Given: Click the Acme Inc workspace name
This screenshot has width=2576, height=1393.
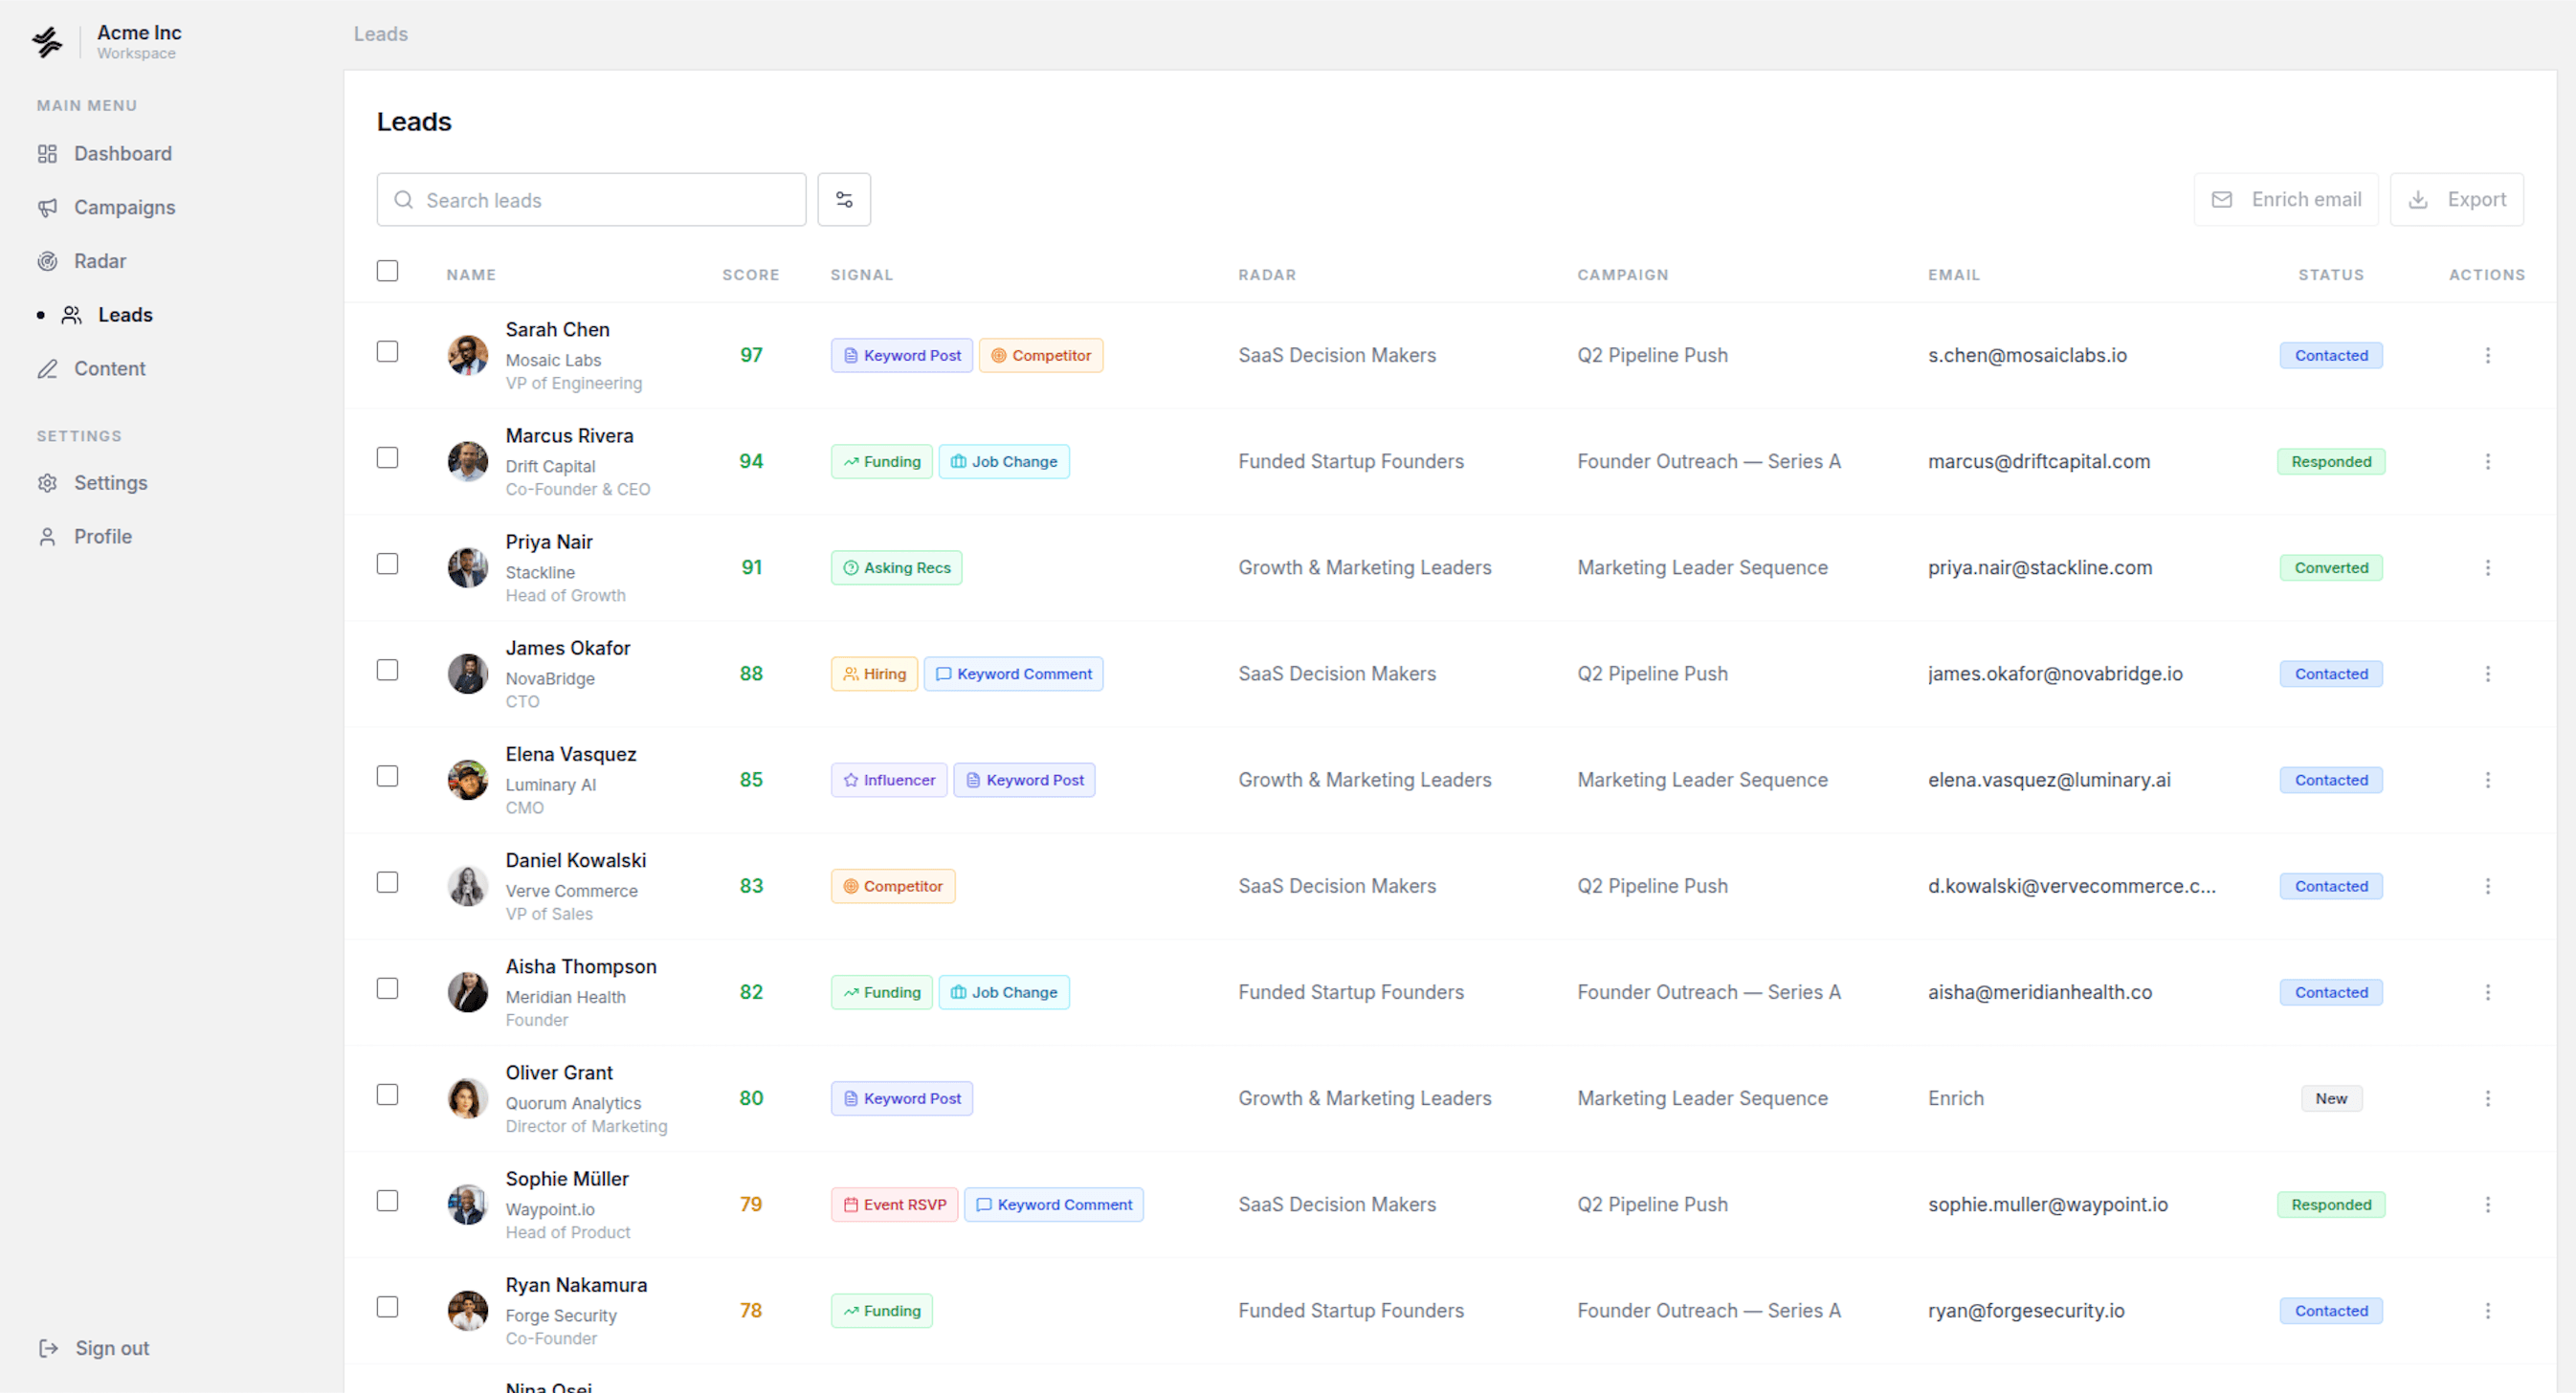Looking at the screenshot, I should [x=139, y=33].
